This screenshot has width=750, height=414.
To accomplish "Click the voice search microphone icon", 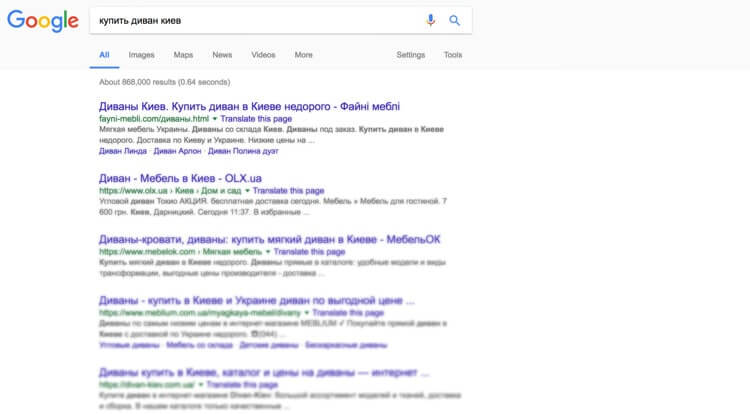I will (x=430, y=20).
